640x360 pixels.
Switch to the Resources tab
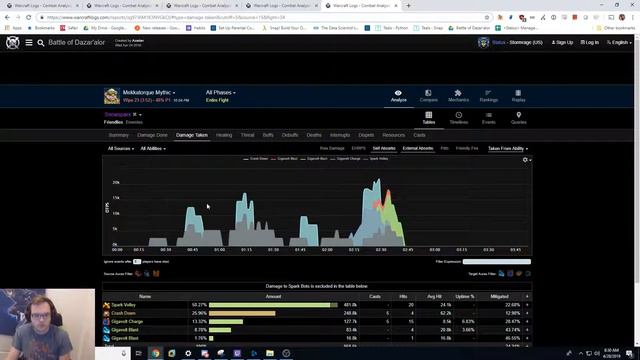[x=393, y=135]
